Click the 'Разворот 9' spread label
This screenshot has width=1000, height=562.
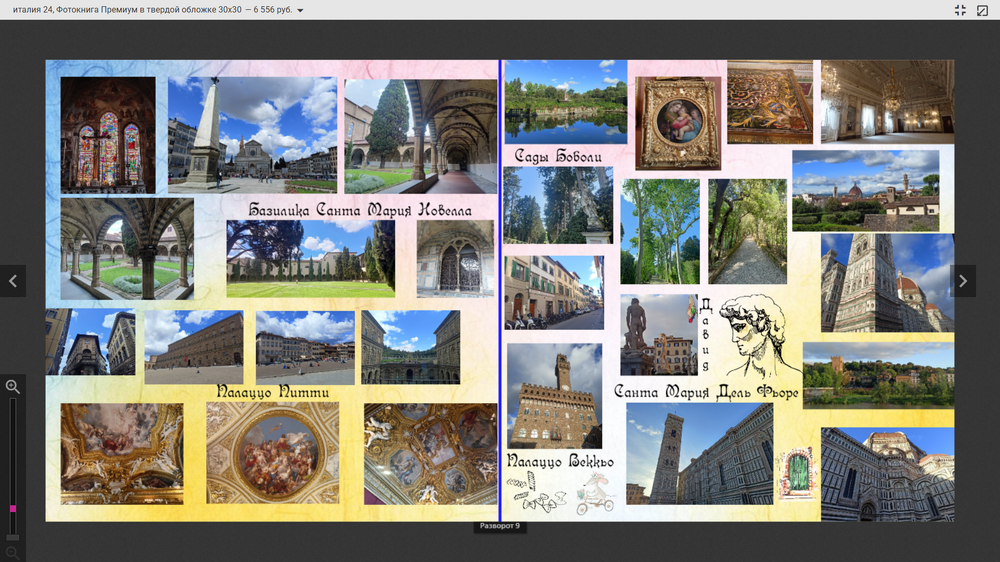coord(499,526)
